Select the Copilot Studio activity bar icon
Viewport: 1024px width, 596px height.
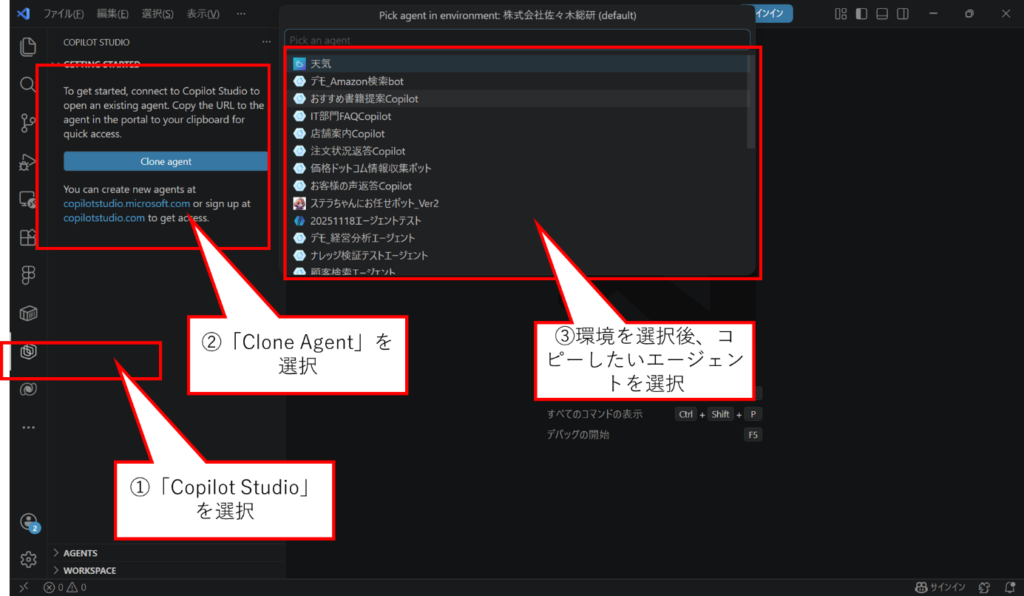coord(28,352)
